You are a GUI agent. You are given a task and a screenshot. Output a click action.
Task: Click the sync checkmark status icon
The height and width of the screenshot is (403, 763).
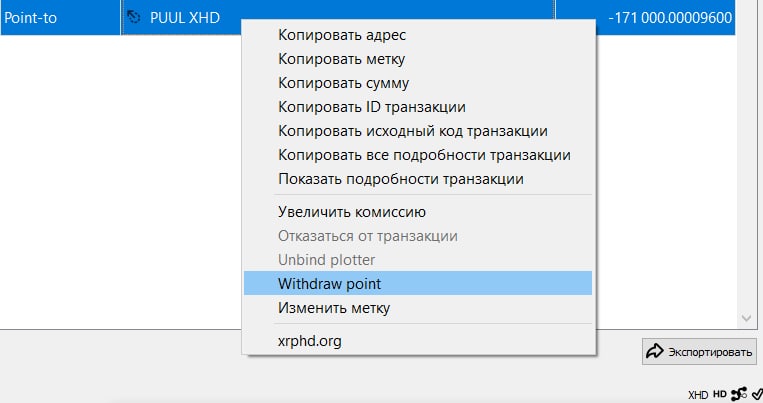point(755,394)
